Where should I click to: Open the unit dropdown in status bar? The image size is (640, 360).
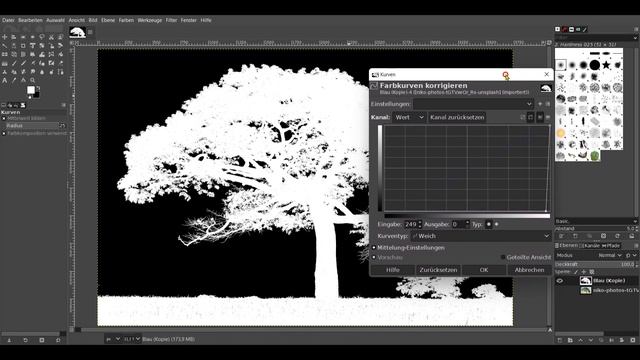113,339
